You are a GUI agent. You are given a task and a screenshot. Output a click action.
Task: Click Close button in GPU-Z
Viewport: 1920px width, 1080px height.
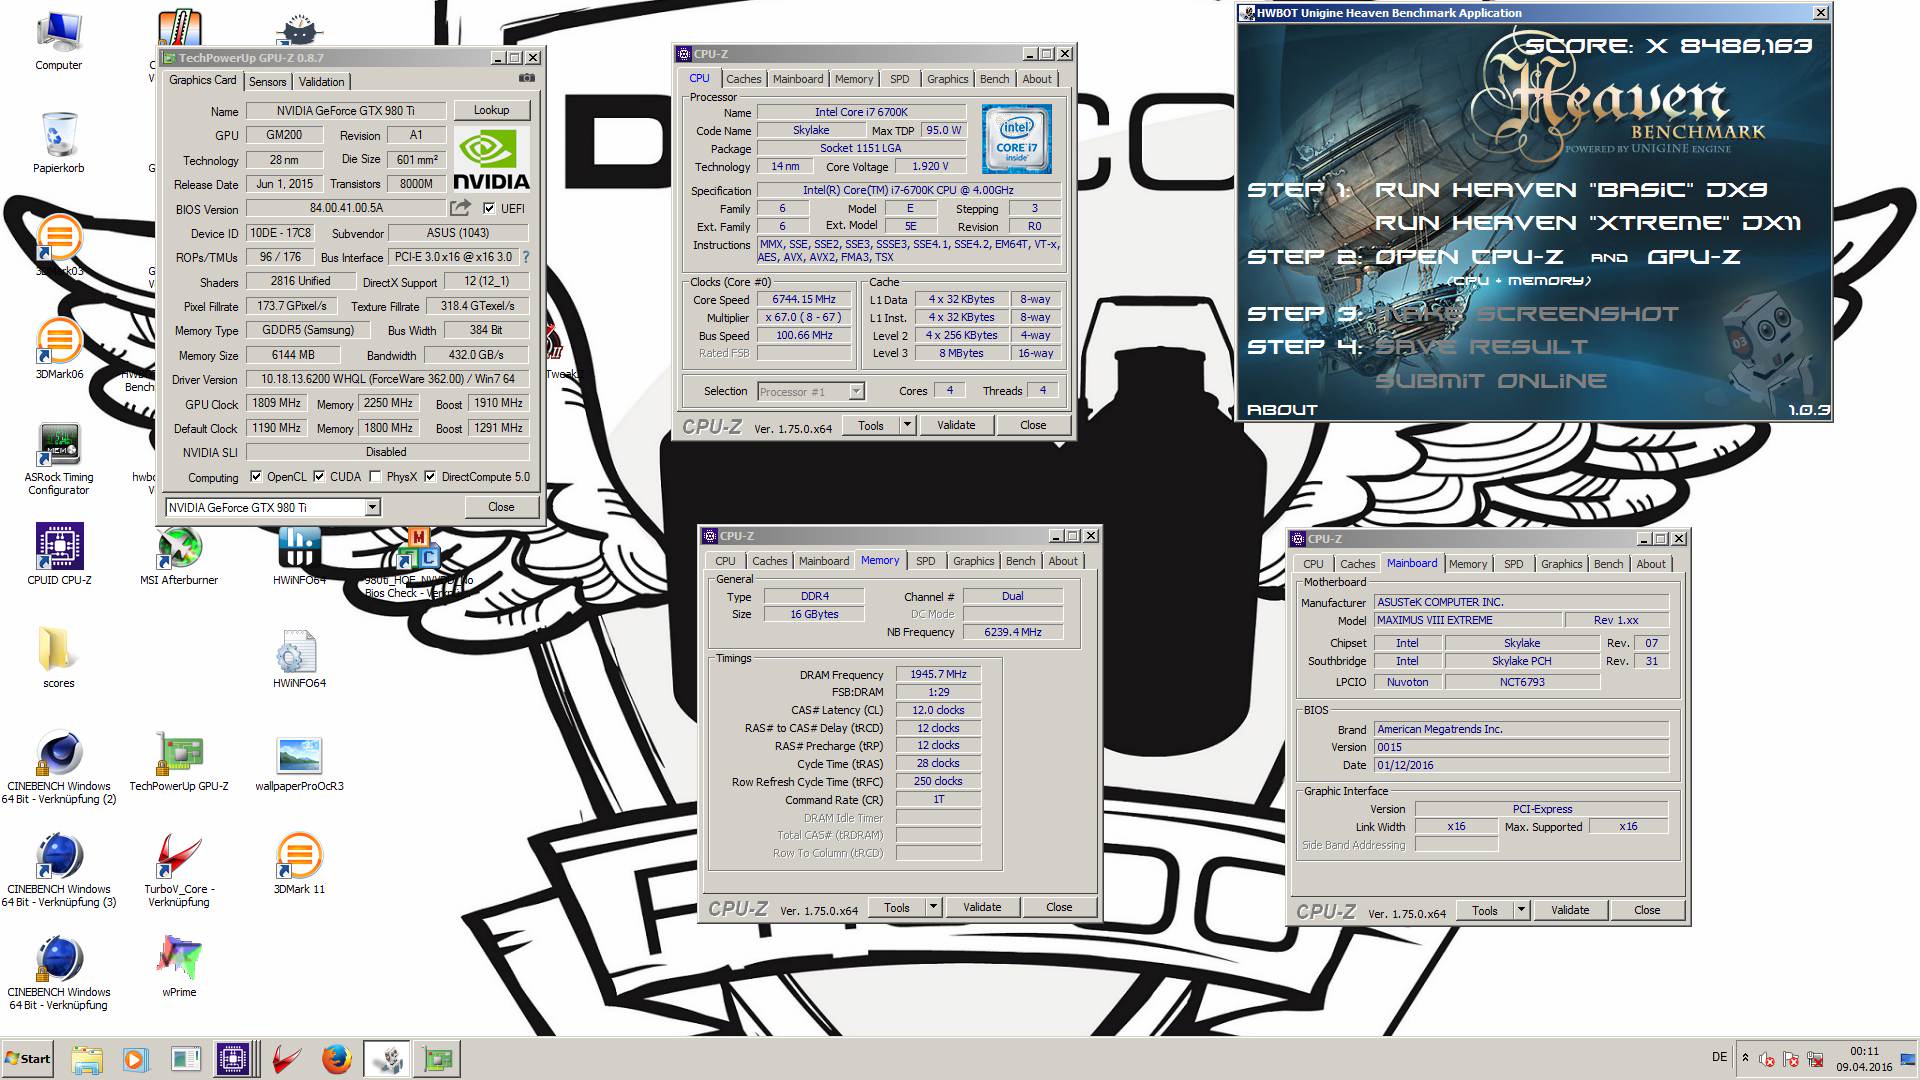click(501, 507)
